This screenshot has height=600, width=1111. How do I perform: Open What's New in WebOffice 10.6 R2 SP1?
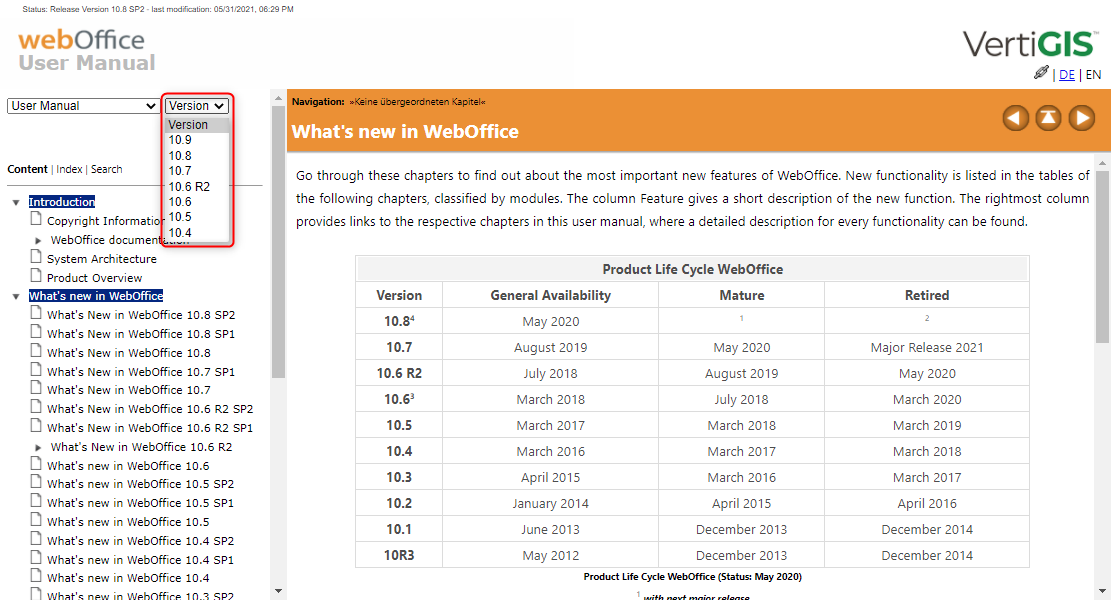click(x=150, y=428)
